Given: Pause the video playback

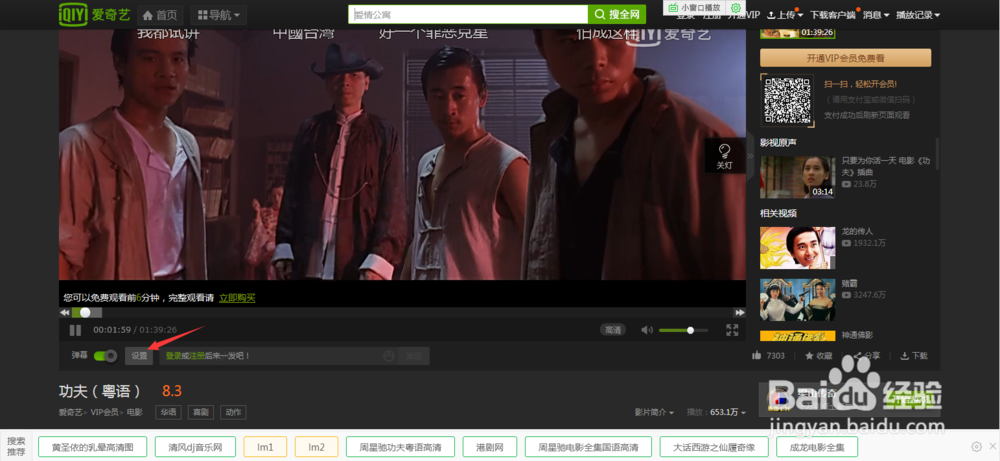Looking at the screenshot, I should 75,330.
